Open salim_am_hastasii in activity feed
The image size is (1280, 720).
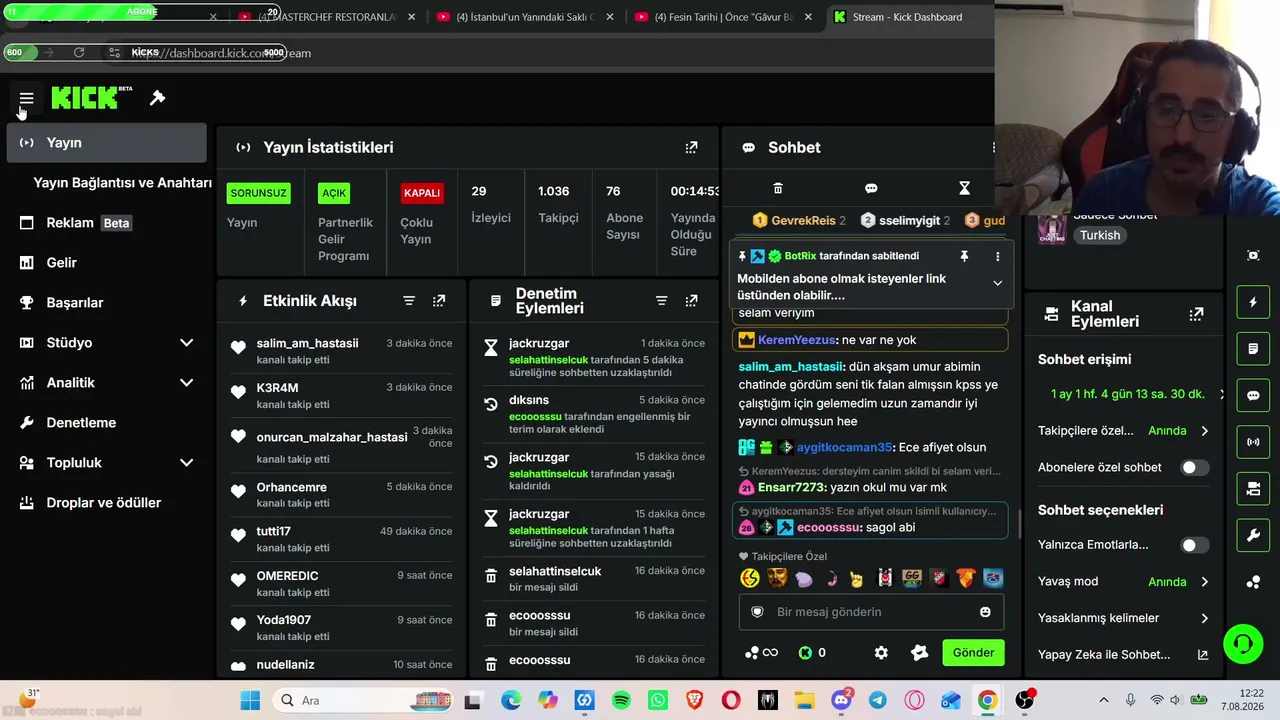307,343
